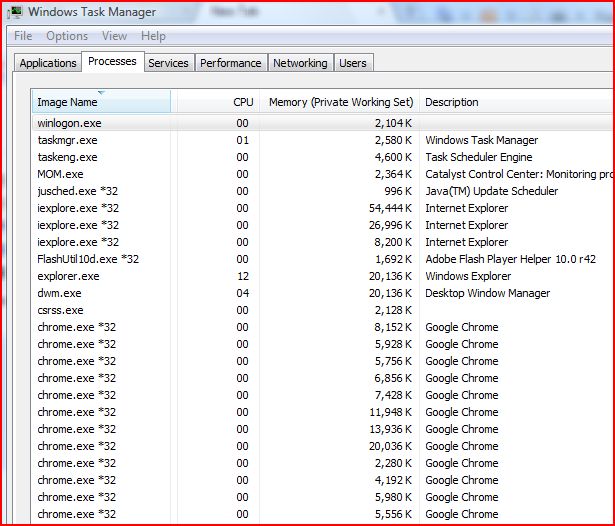Pick the iexplore.exe process using 54,444 K
Image resolution: width=615 pixels, height=526 pixels.
point(78,208)
